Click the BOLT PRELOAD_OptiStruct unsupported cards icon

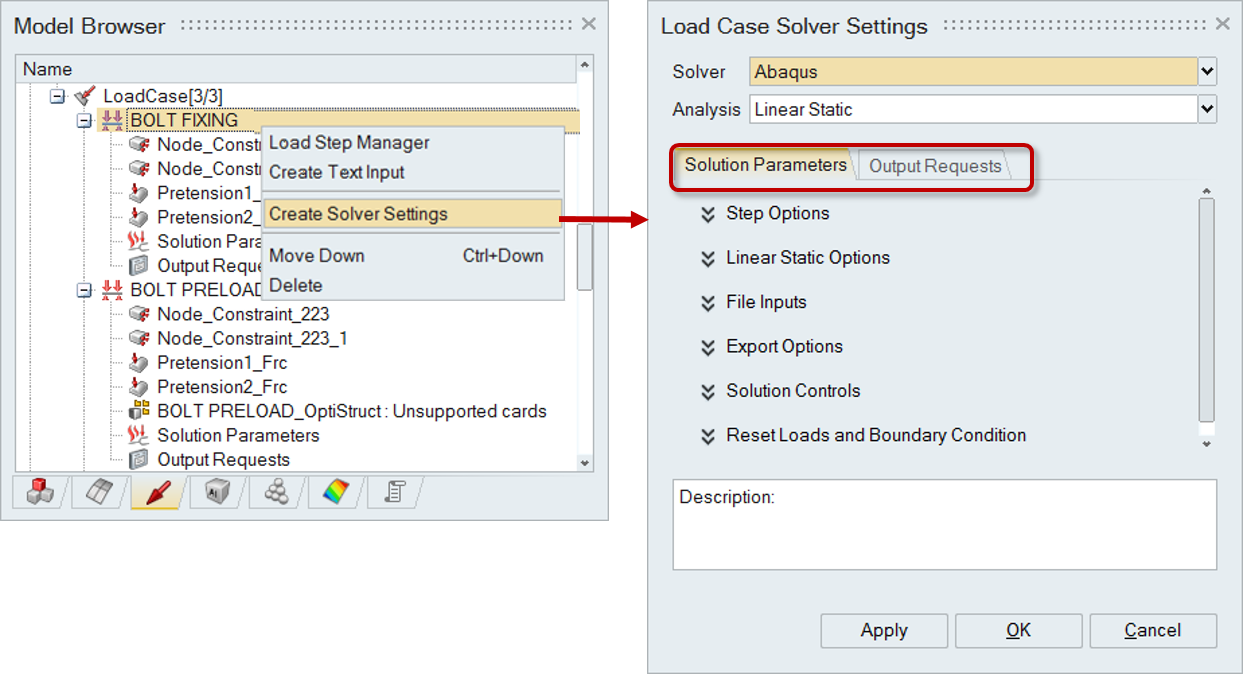pos(139,411)
